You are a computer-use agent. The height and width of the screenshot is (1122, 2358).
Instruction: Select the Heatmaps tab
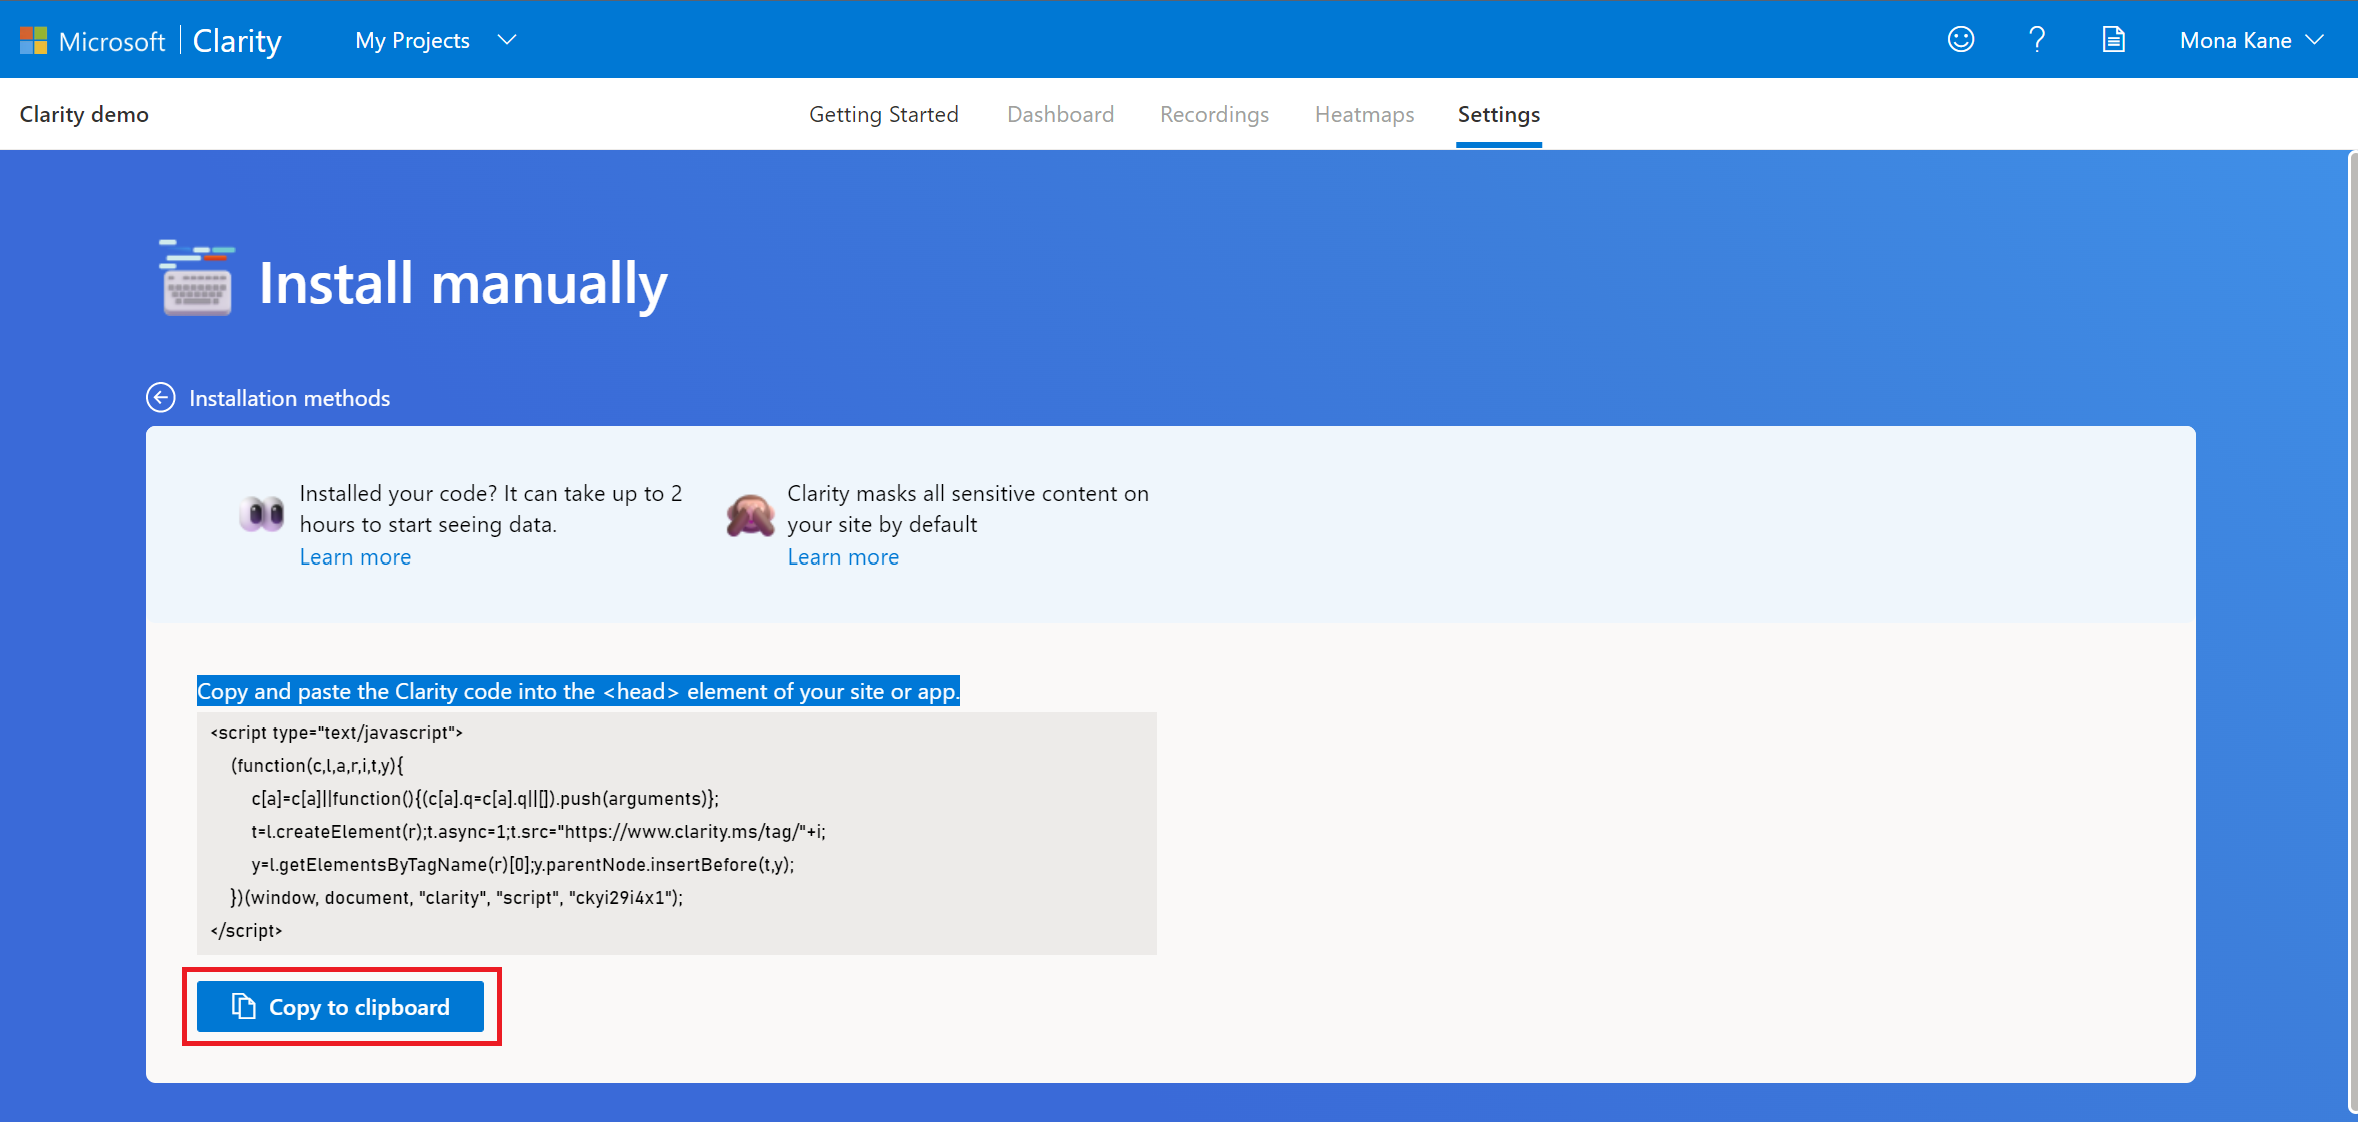[x=1364, y=114]
